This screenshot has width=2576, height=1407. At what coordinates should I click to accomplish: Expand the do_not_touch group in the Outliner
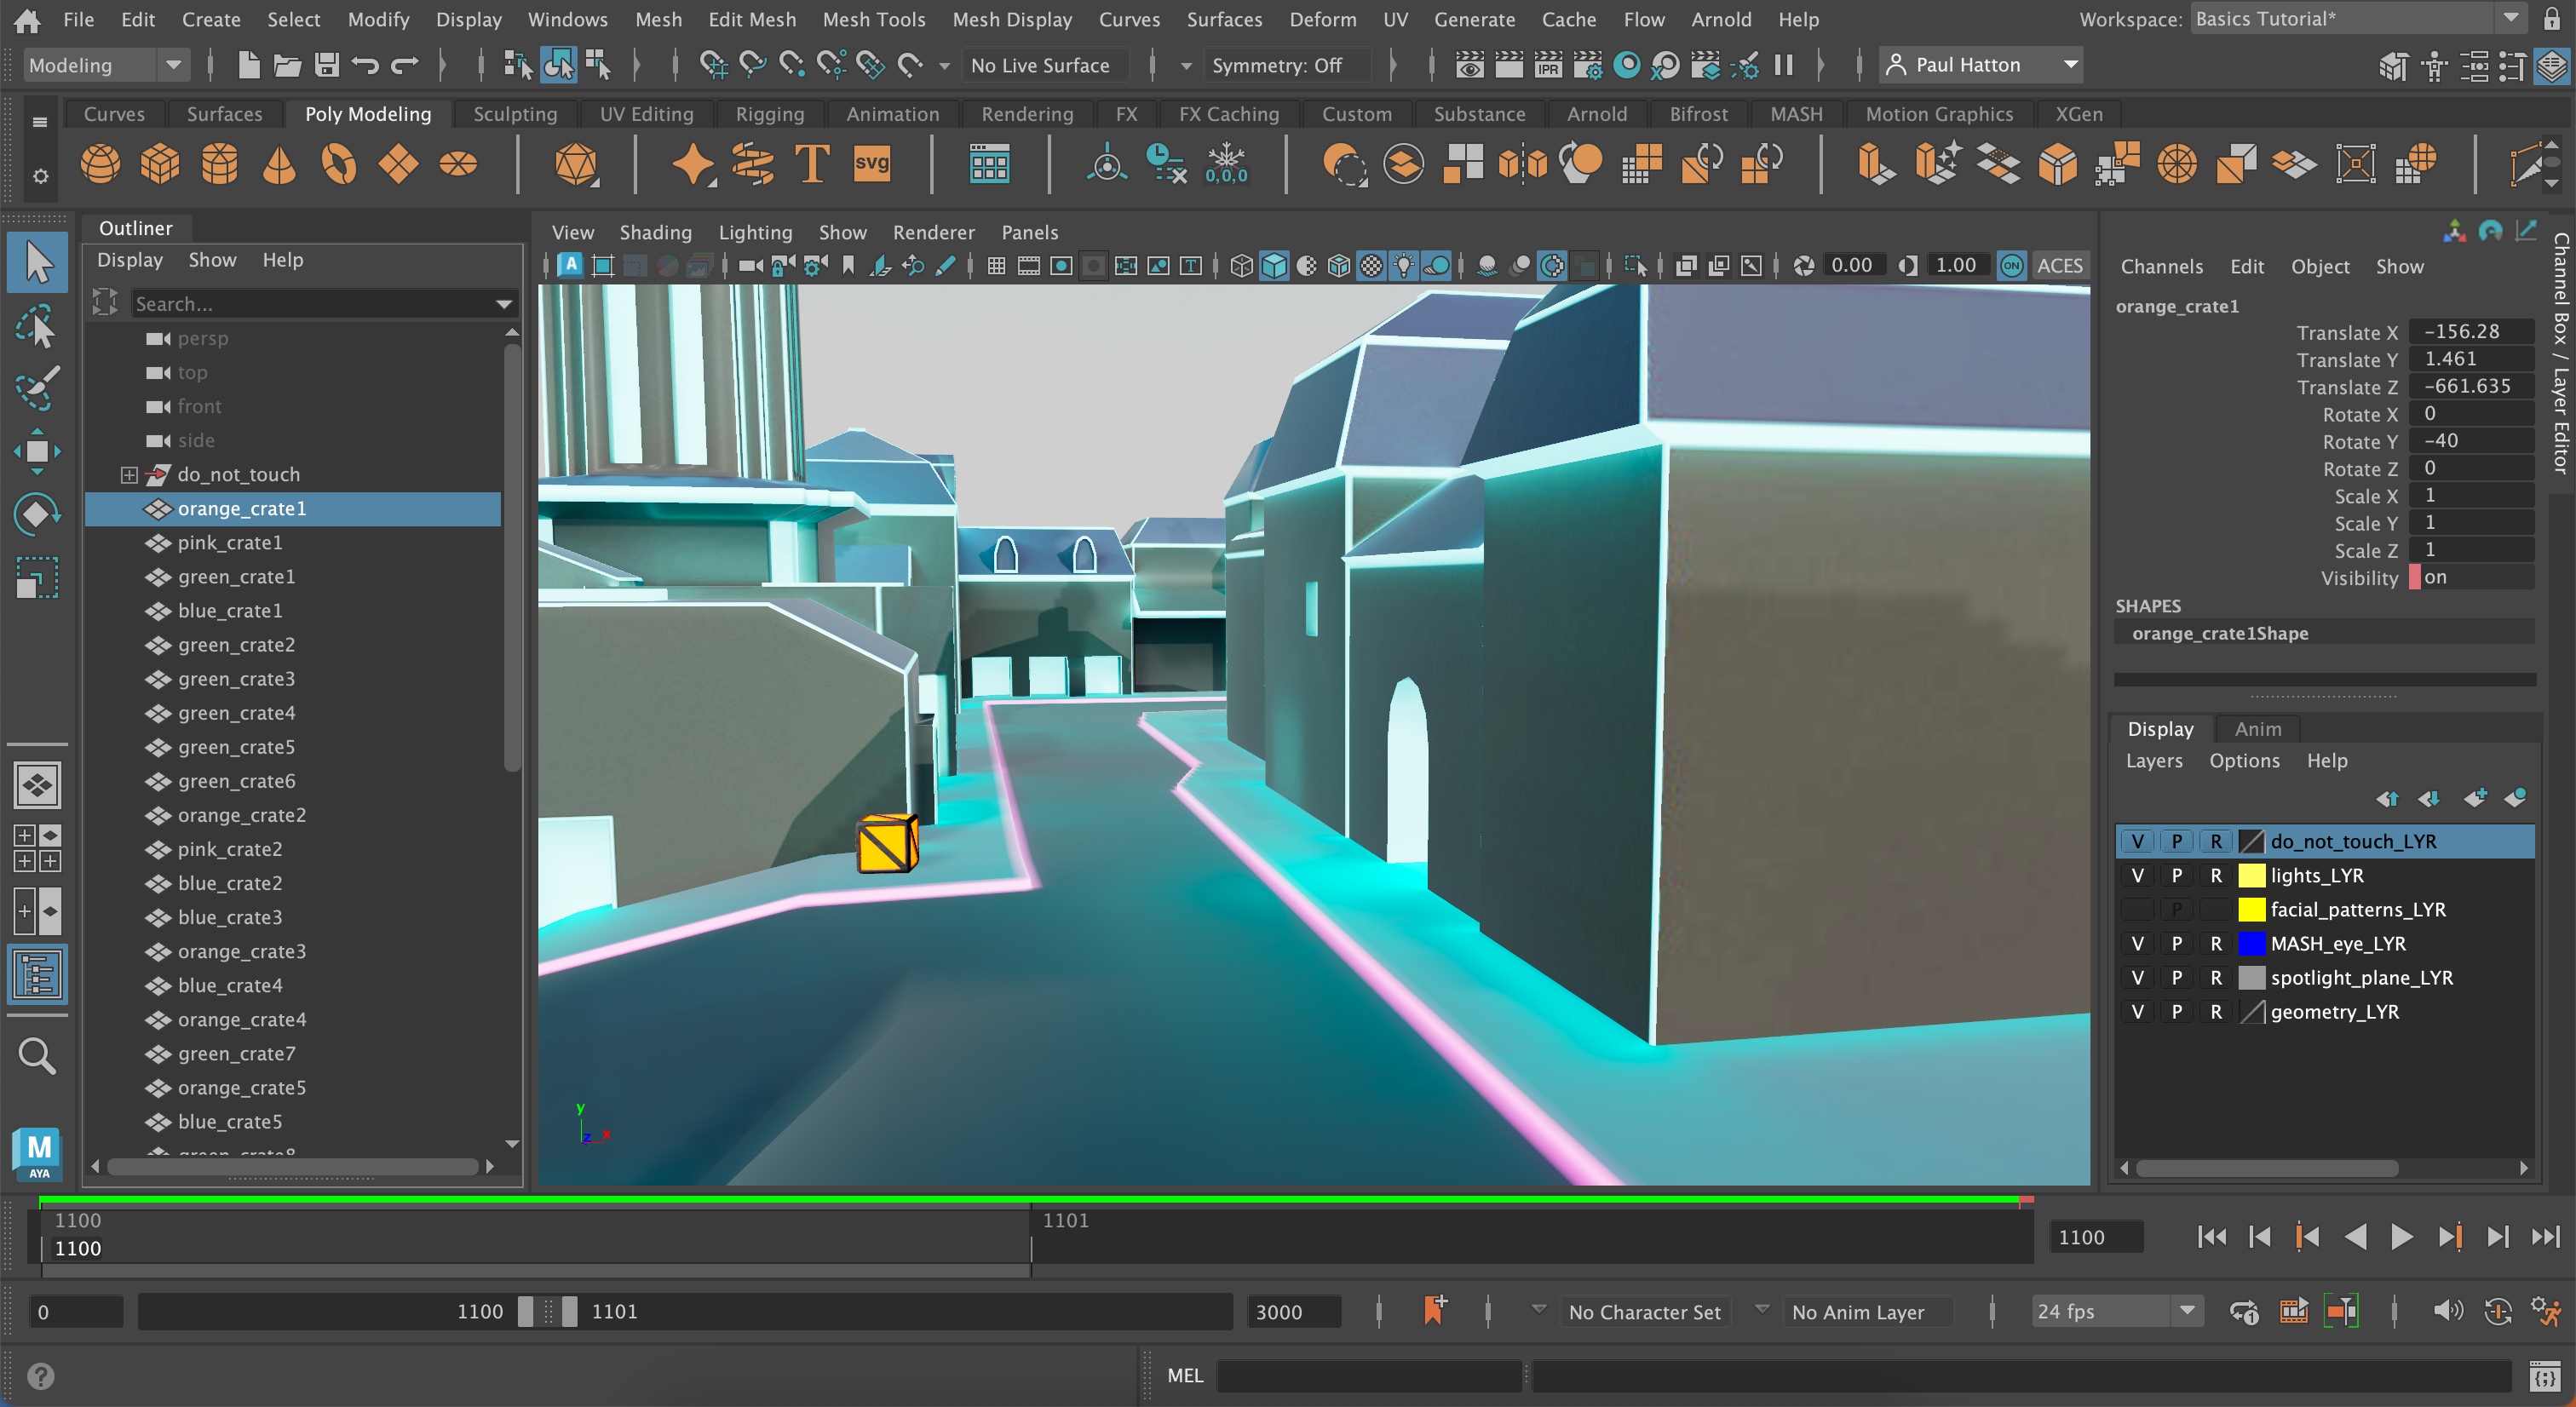[x=129, y=474]
